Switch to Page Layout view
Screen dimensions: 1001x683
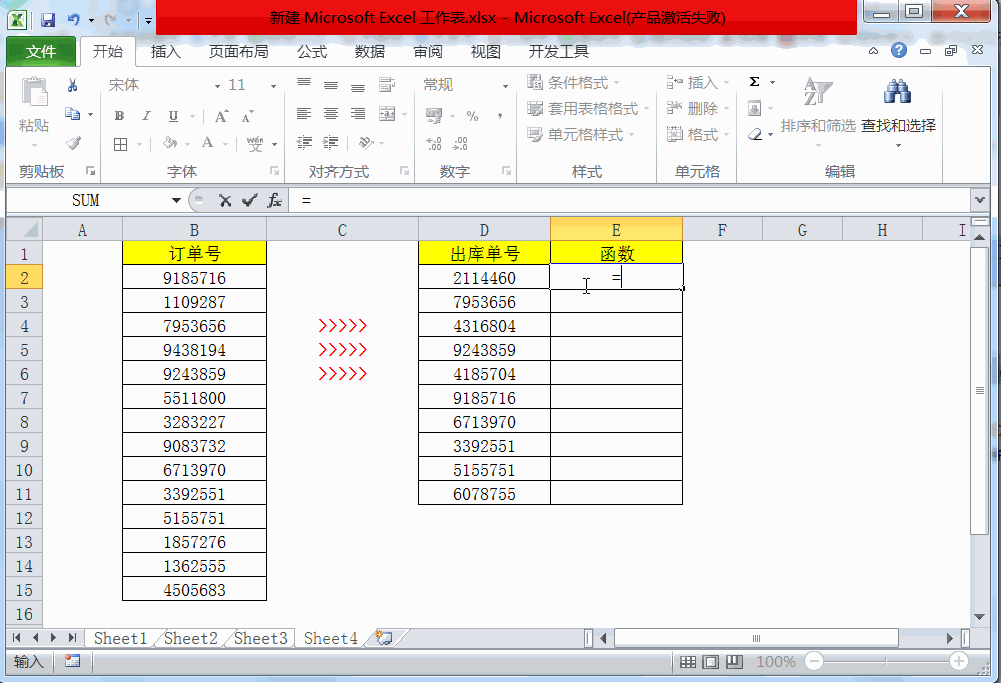[x=711, y=662]
